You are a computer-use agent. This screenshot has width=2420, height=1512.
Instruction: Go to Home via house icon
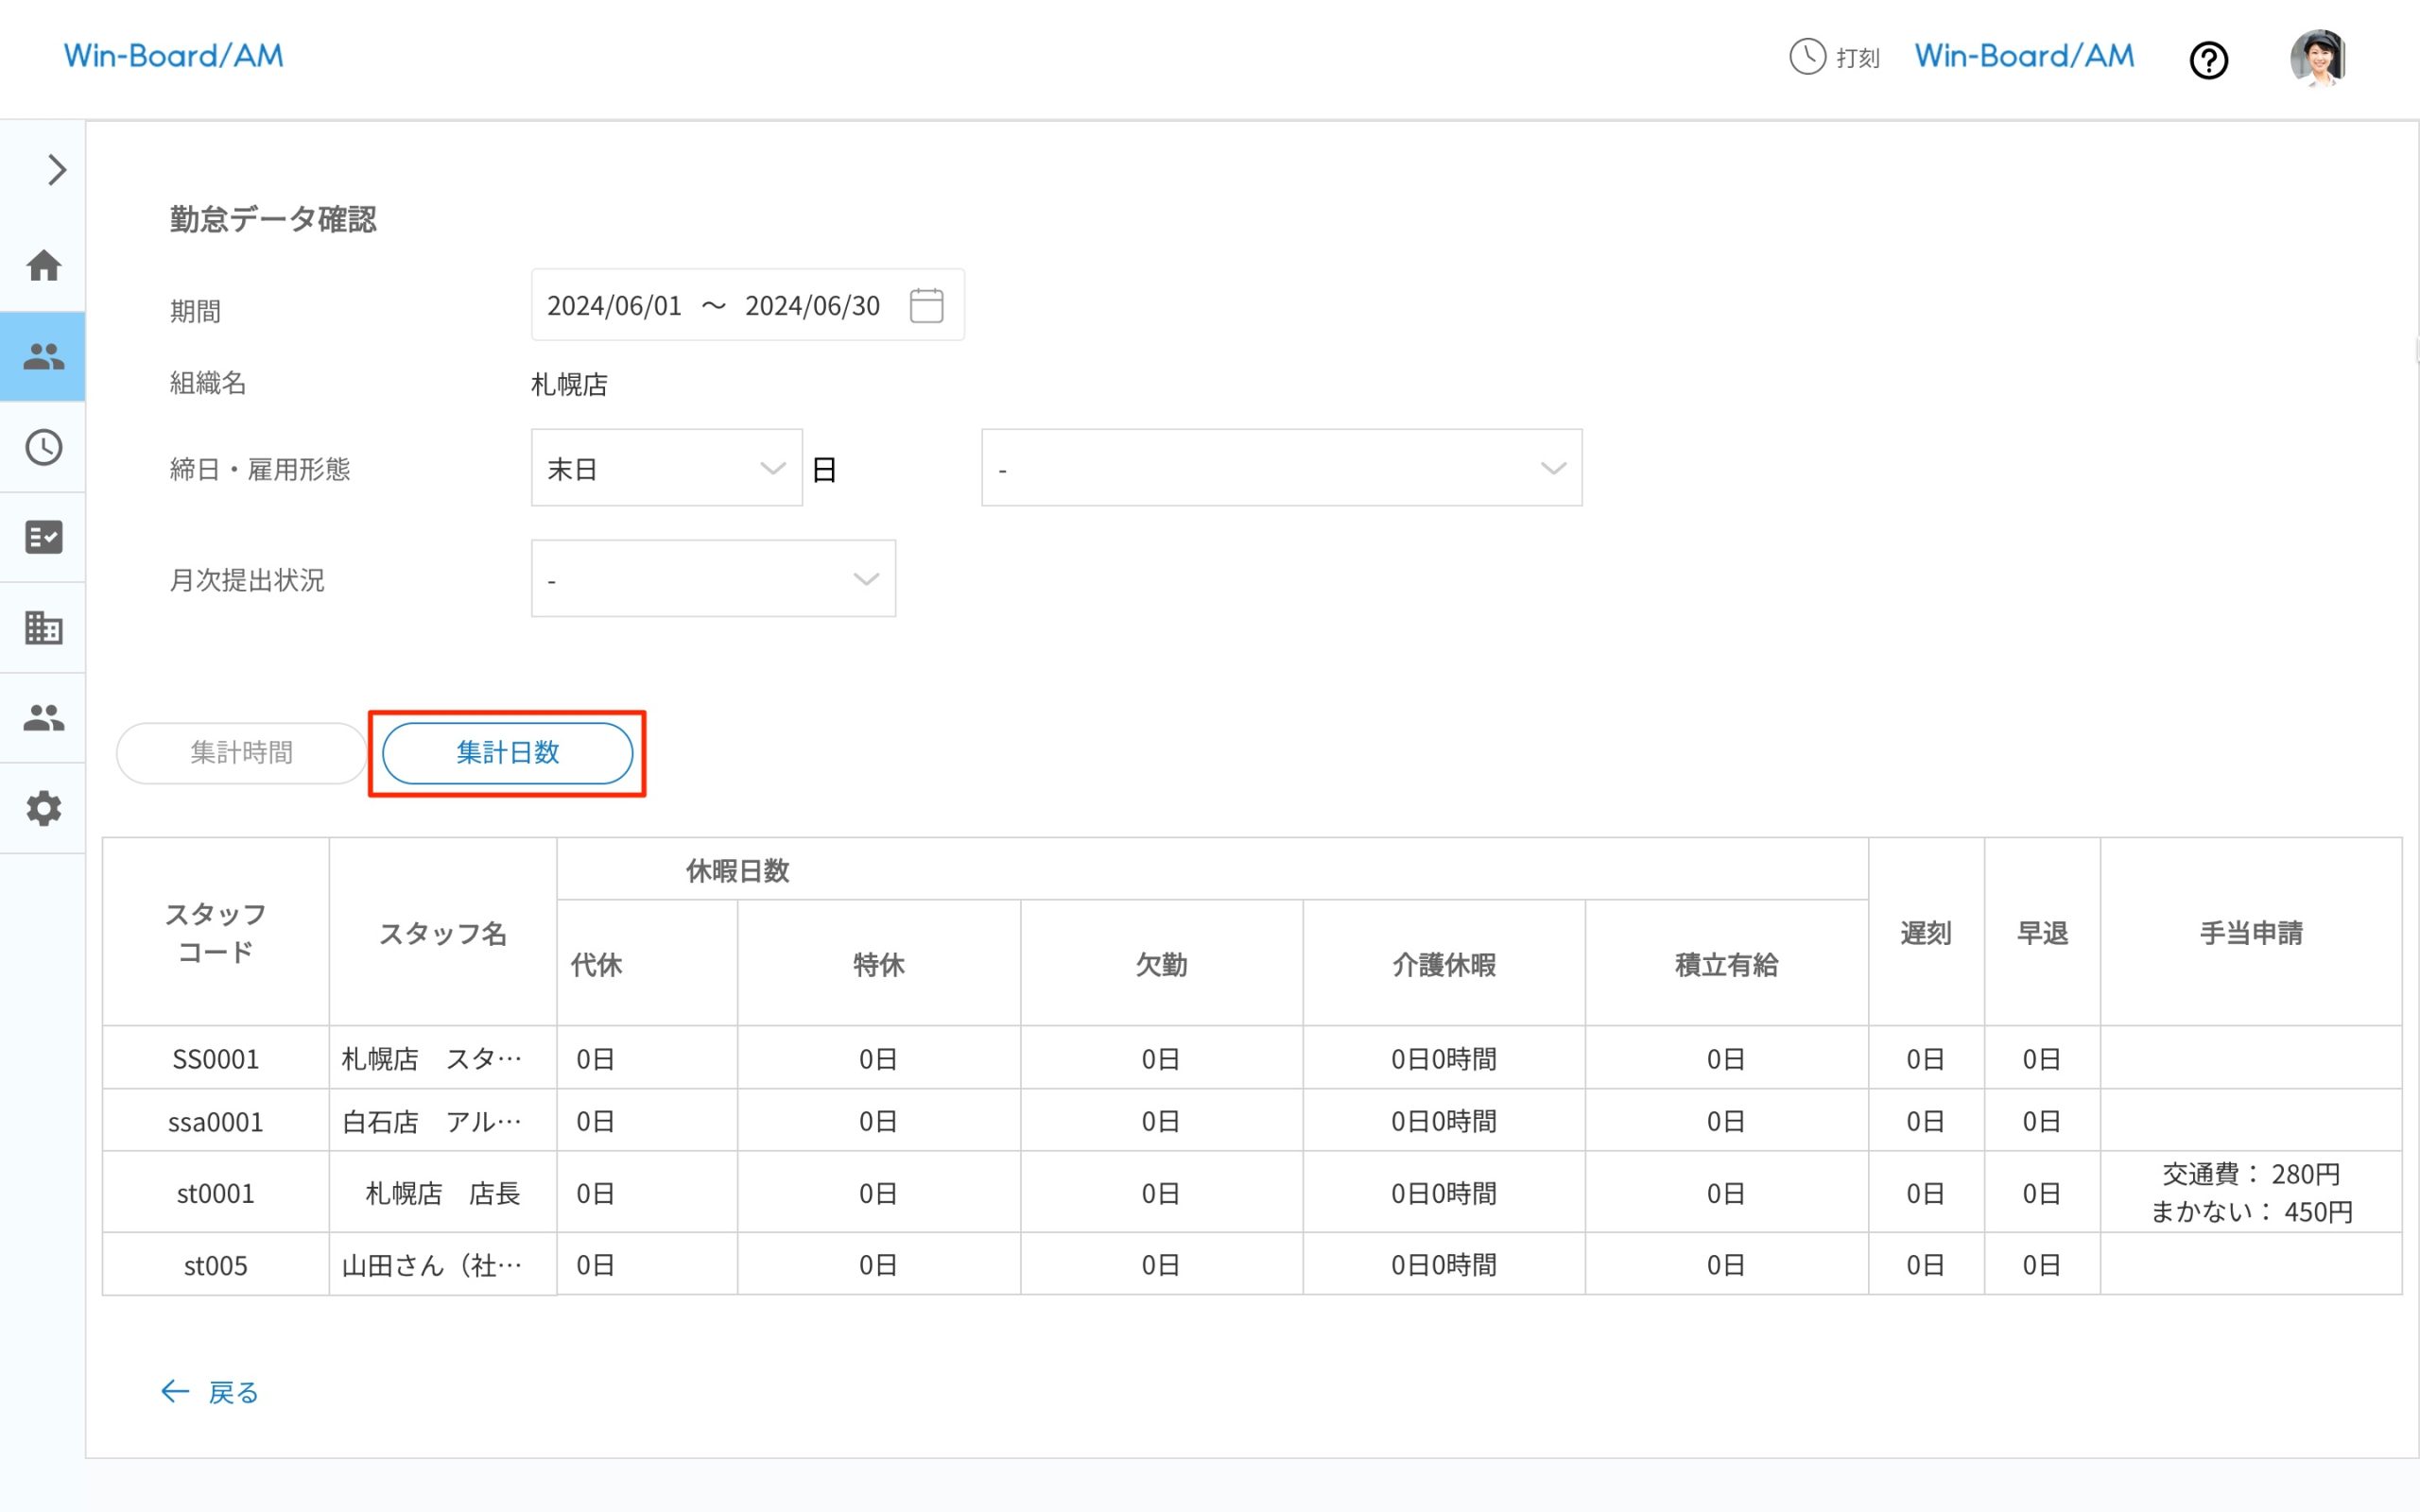[x=44, y=266]
